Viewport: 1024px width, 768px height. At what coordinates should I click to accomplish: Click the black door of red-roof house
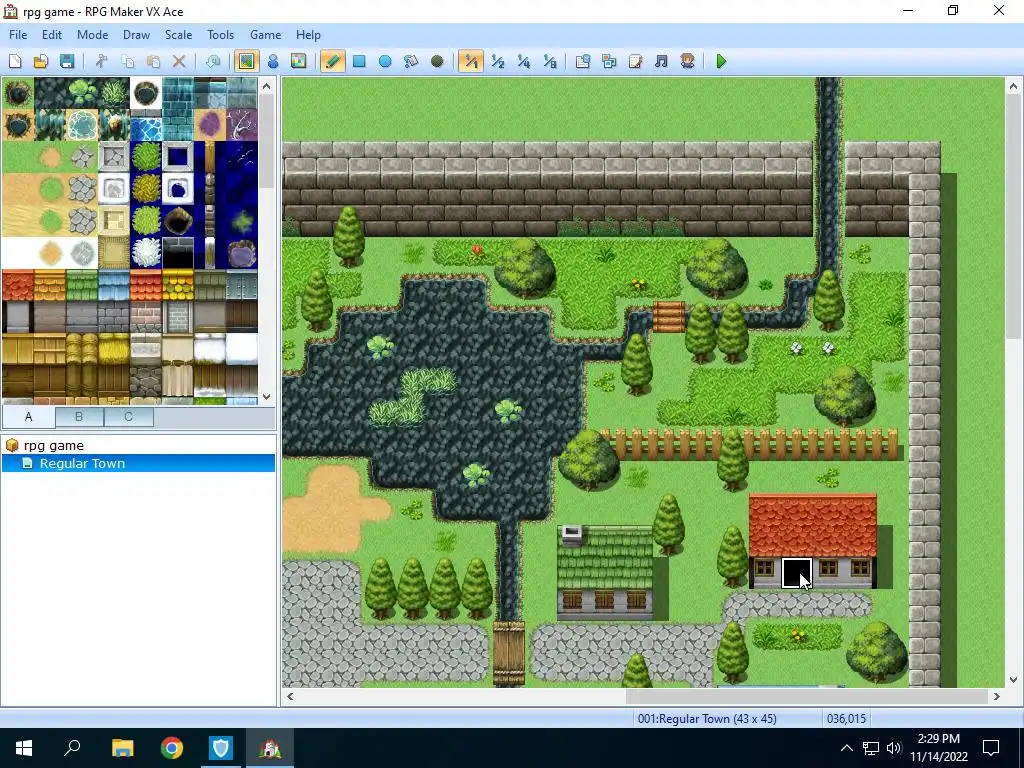tap(796, 573)
